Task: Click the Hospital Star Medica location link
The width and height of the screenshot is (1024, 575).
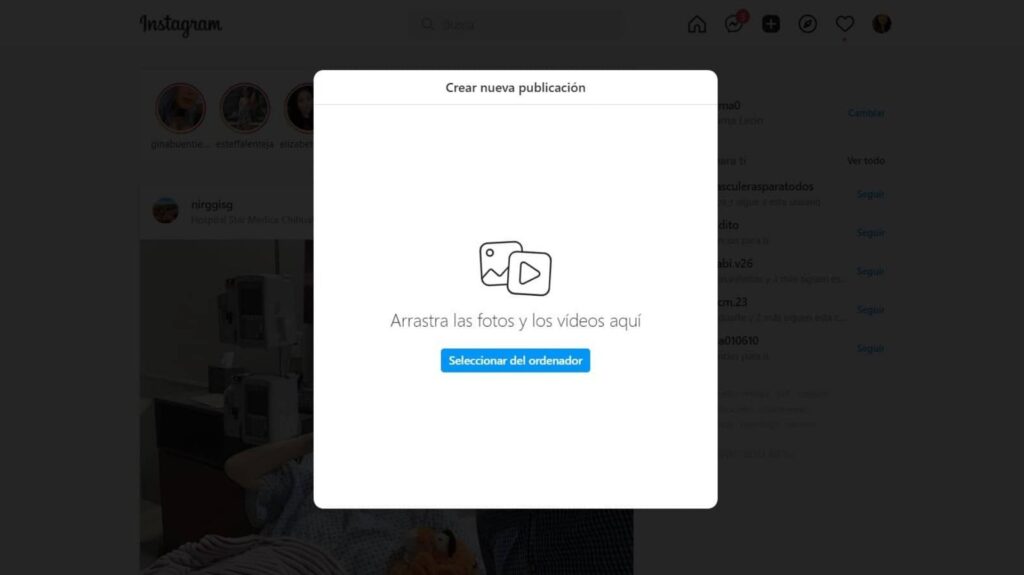Action: click(x=252, y=220)
